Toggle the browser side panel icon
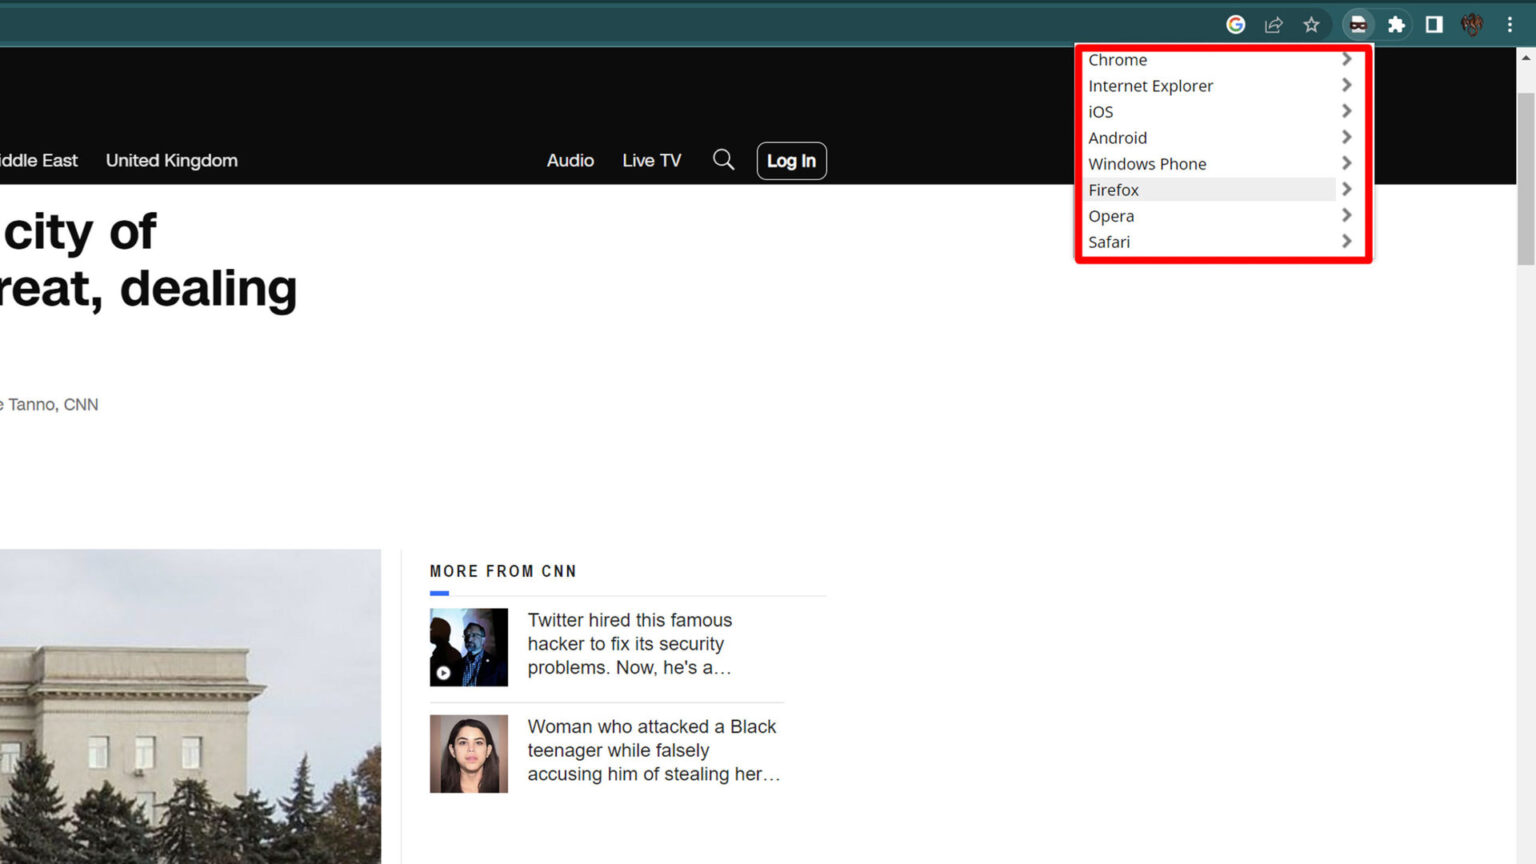 [x=1434, y=25]
